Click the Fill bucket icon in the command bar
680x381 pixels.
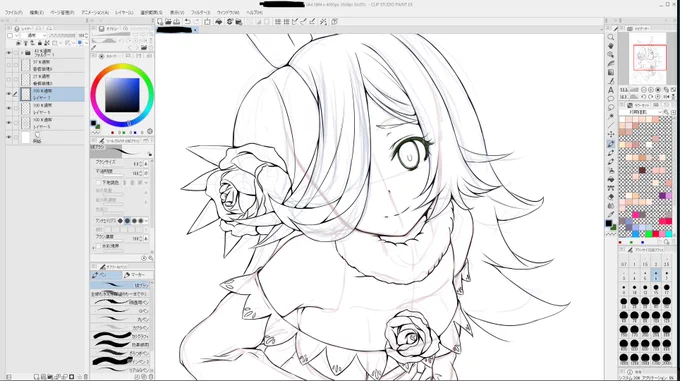click(219, 22)
